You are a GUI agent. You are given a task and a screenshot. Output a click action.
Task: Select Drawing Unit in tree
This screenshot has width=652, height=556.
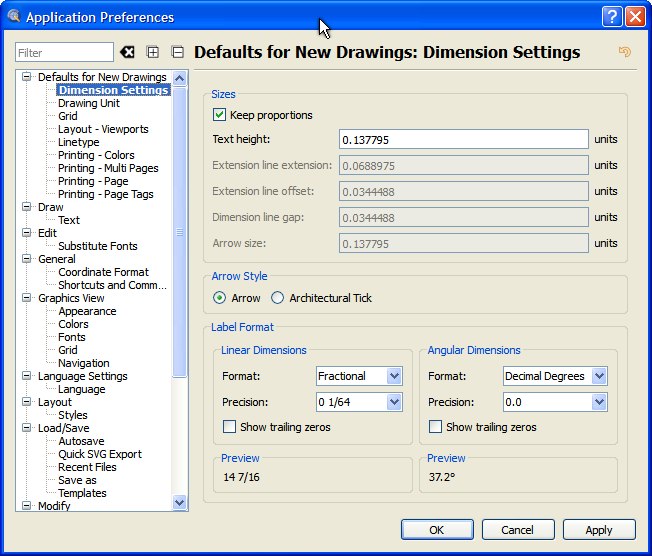click(x=88, y=103)
